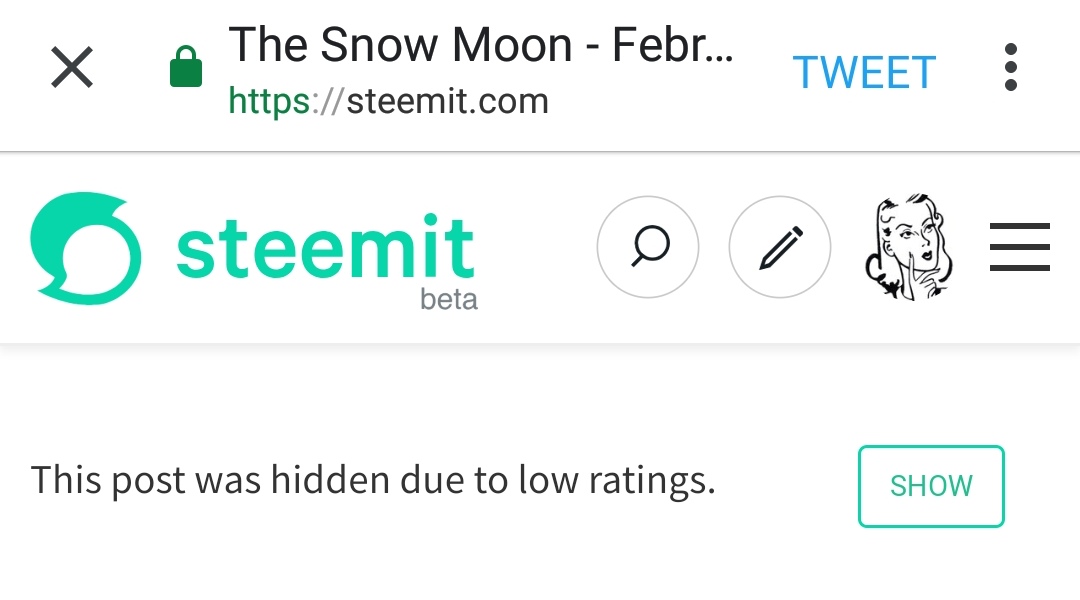
Task: Tap the green secure padlock icon
Action: 186,70
